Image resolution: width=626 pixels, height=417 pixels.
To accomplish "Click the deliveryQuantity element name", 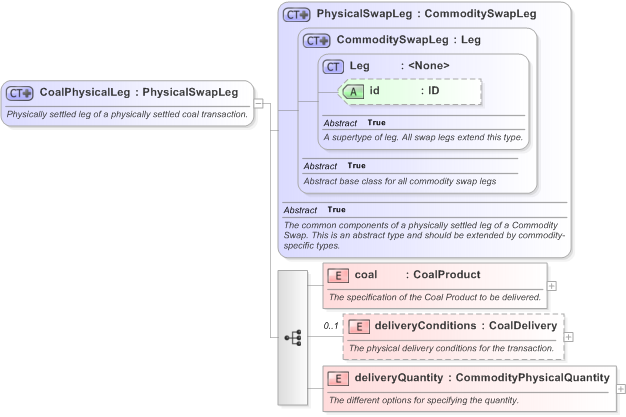I will (x=398, y=377).
